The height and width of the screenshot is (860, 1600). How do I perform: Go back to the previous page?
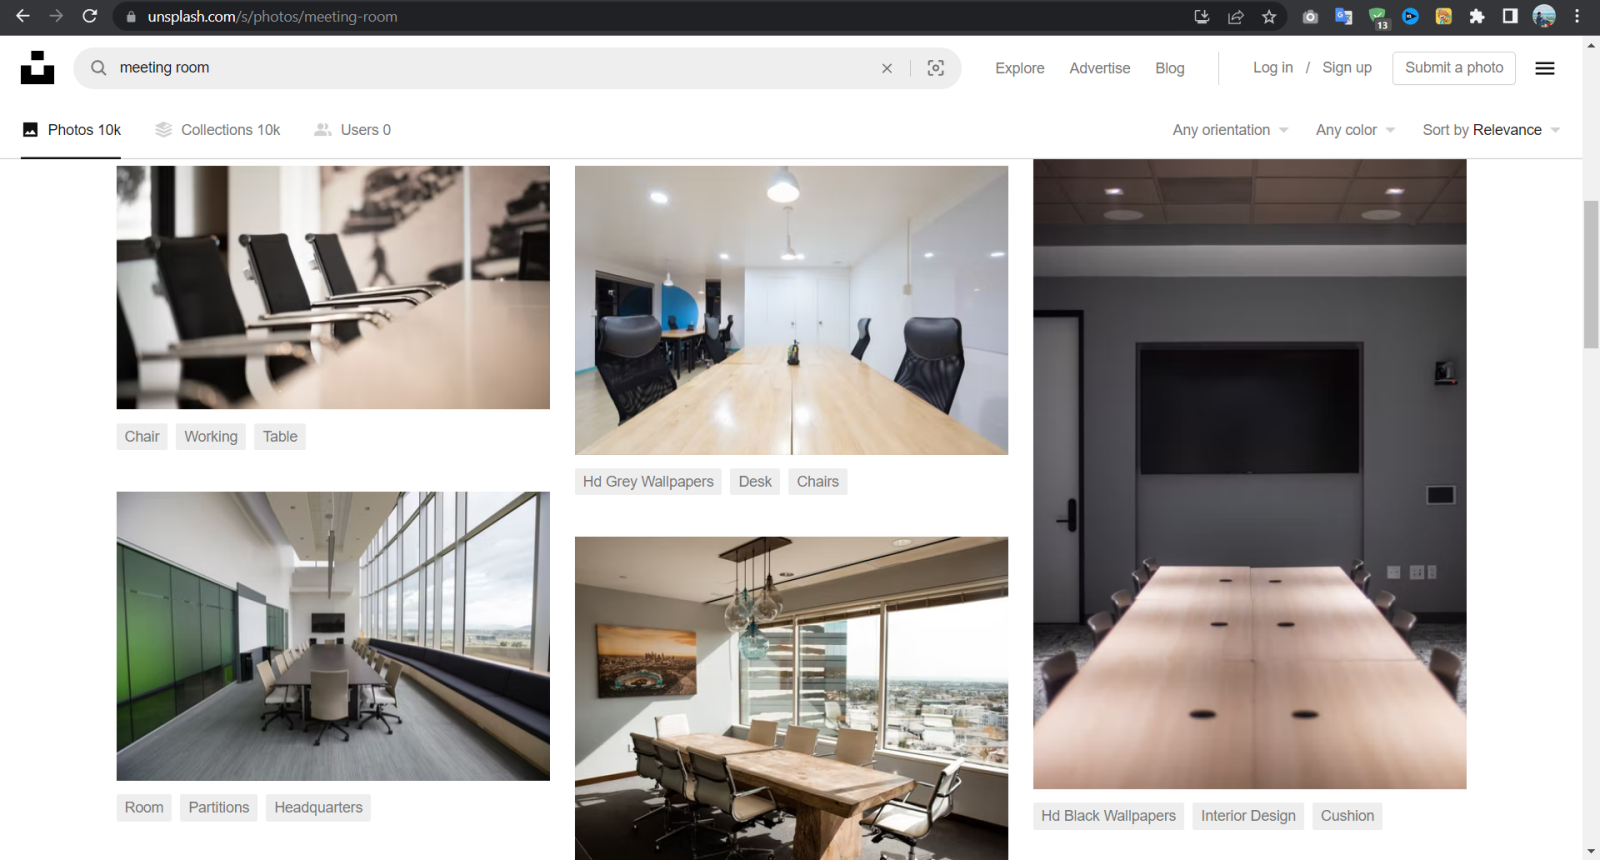[x=23, y=16]
